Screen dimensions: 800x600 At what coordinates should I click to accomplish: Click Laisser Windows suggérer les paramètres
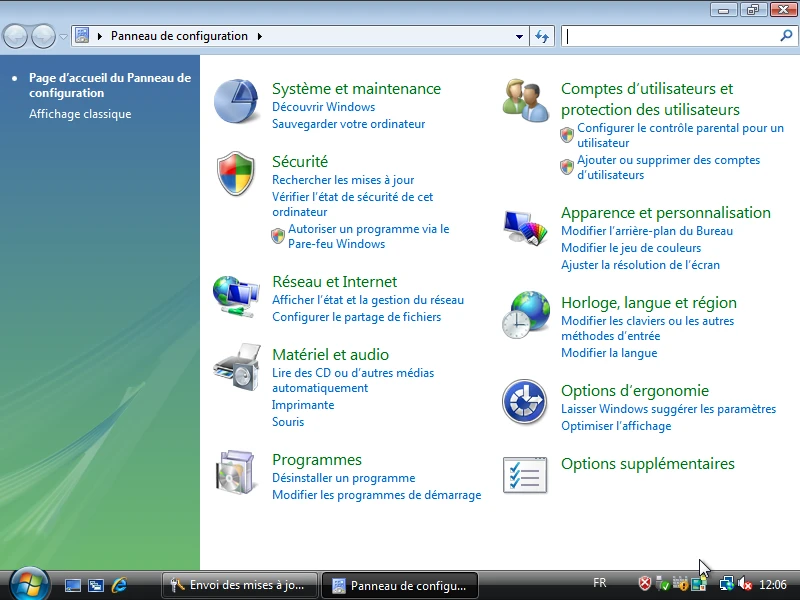pos(668,409)
